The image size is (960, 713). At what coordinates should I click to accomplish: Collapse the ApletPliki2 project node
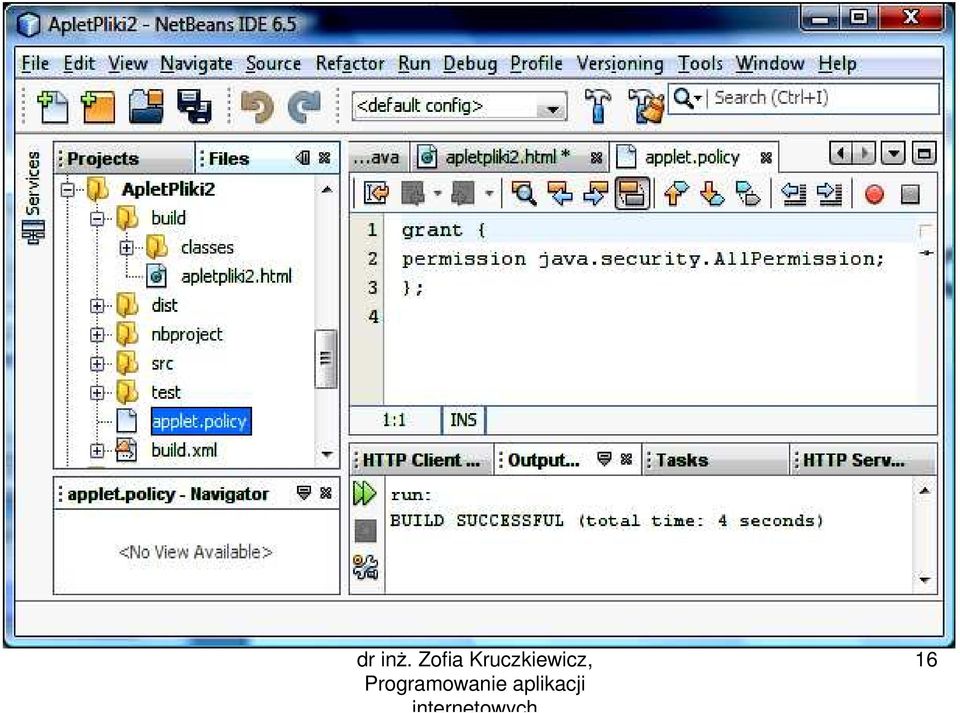click(67, 190)
